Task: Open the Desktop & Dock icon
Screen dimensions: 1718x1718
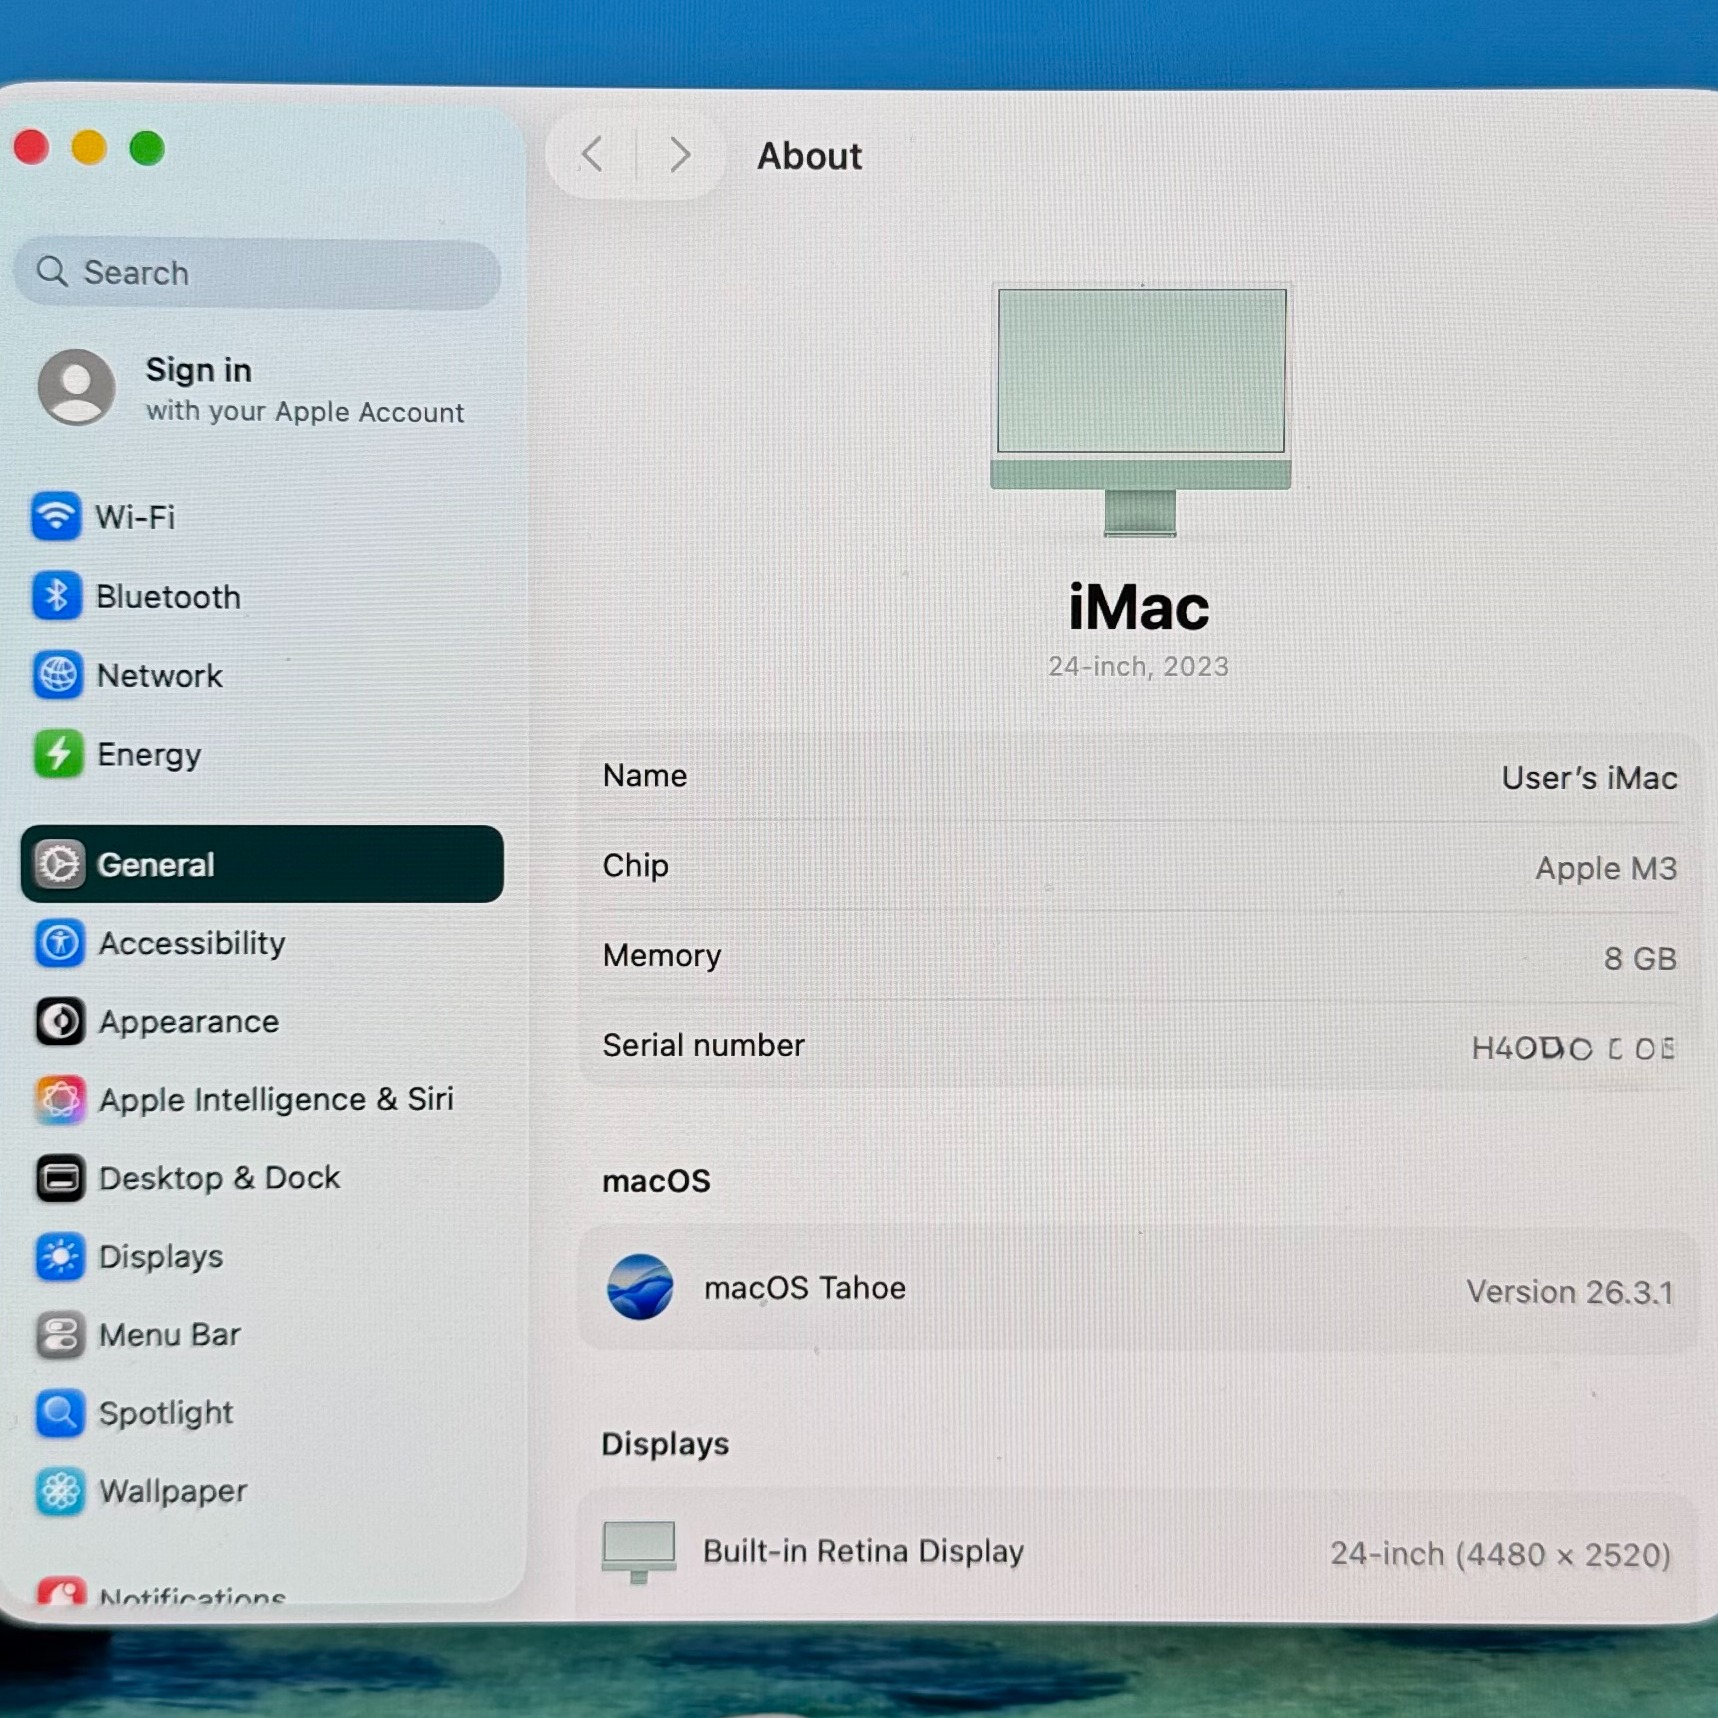Action: coord(60,1178)
